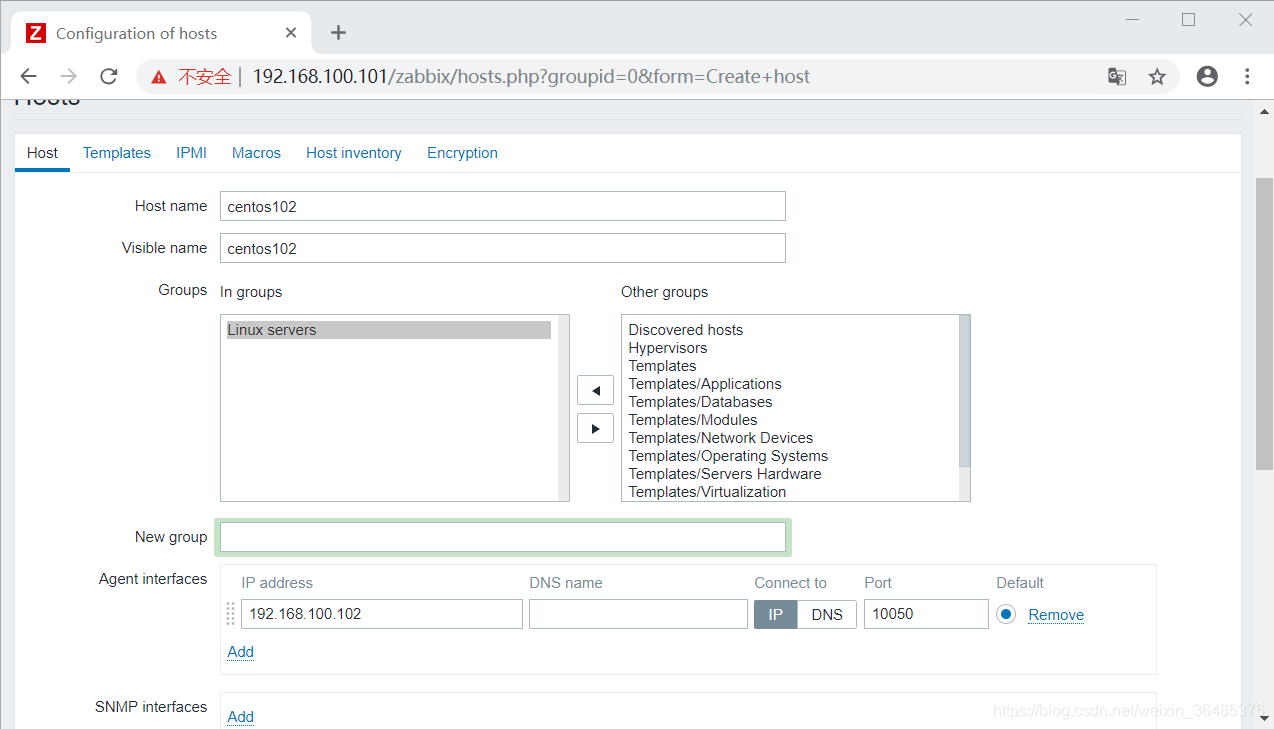Maximize the Chrome window
Screen dimensions: 1274x729
point(1188,19)
